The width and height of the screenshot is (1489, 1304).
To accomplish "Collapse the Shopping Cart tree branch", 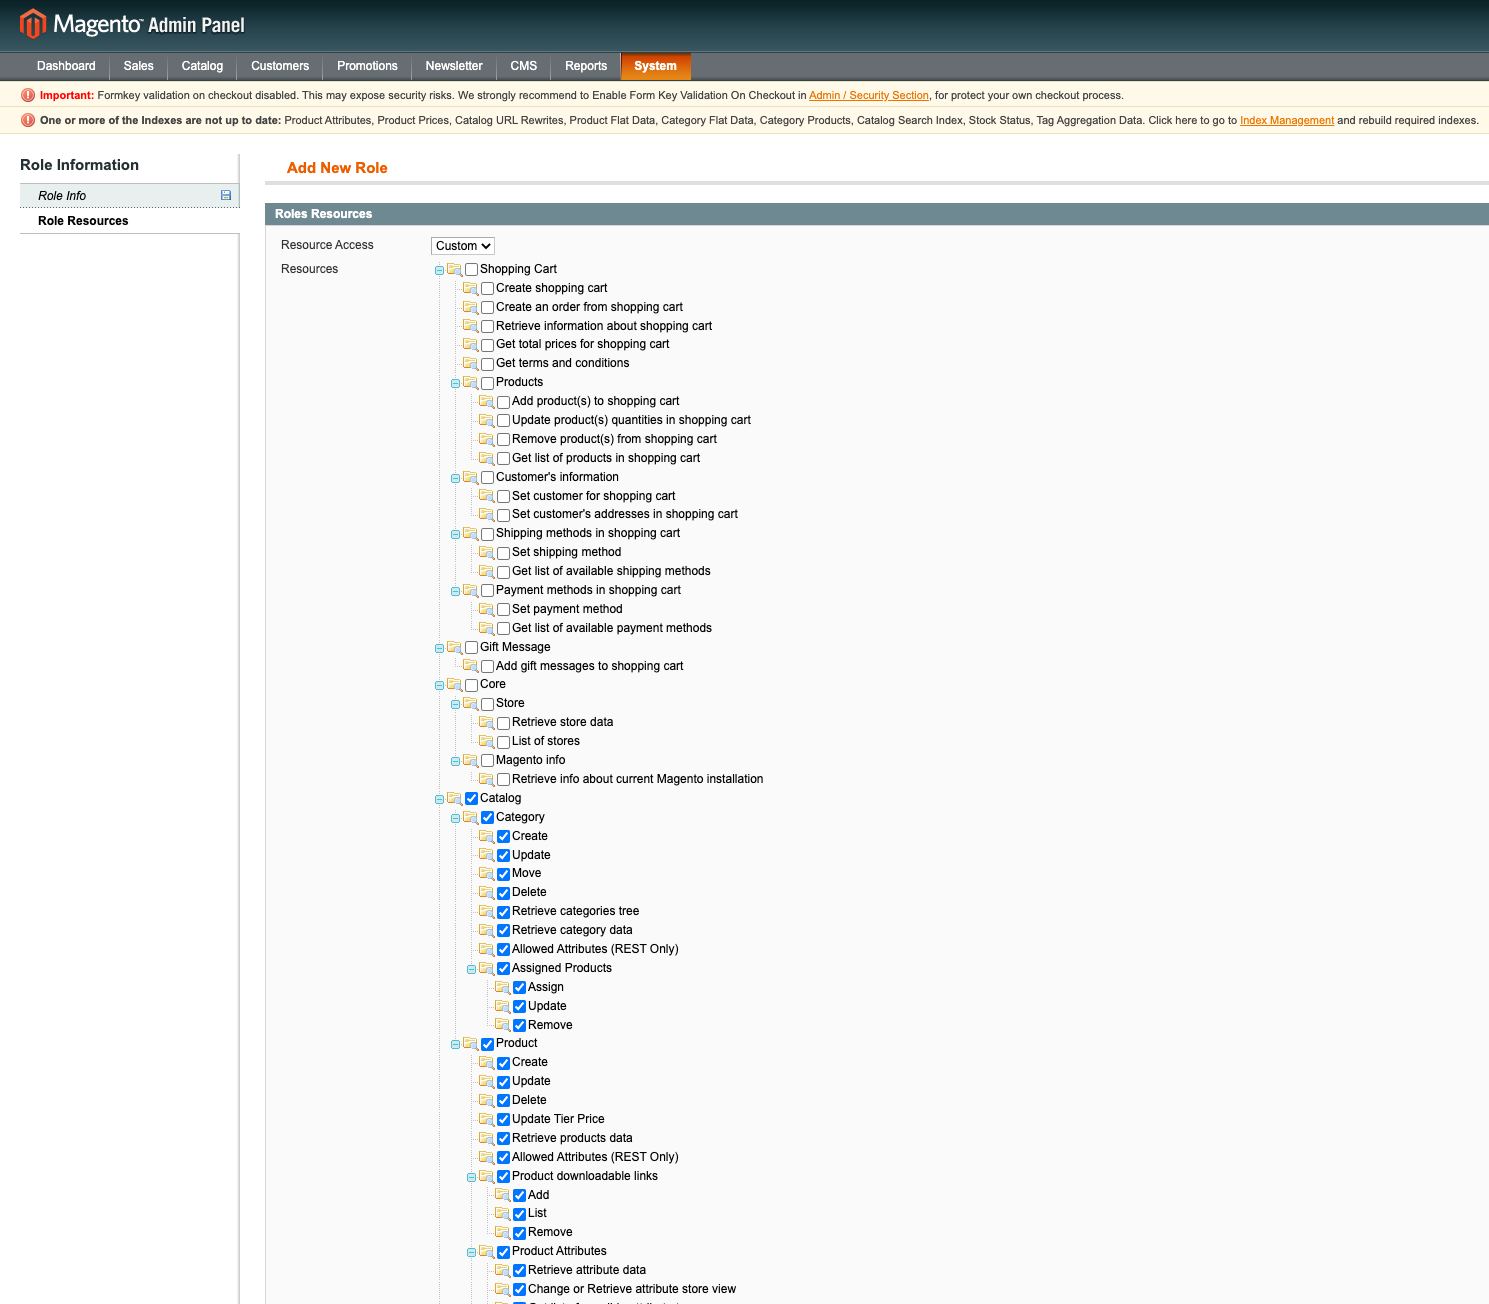I will coord(439,270).
